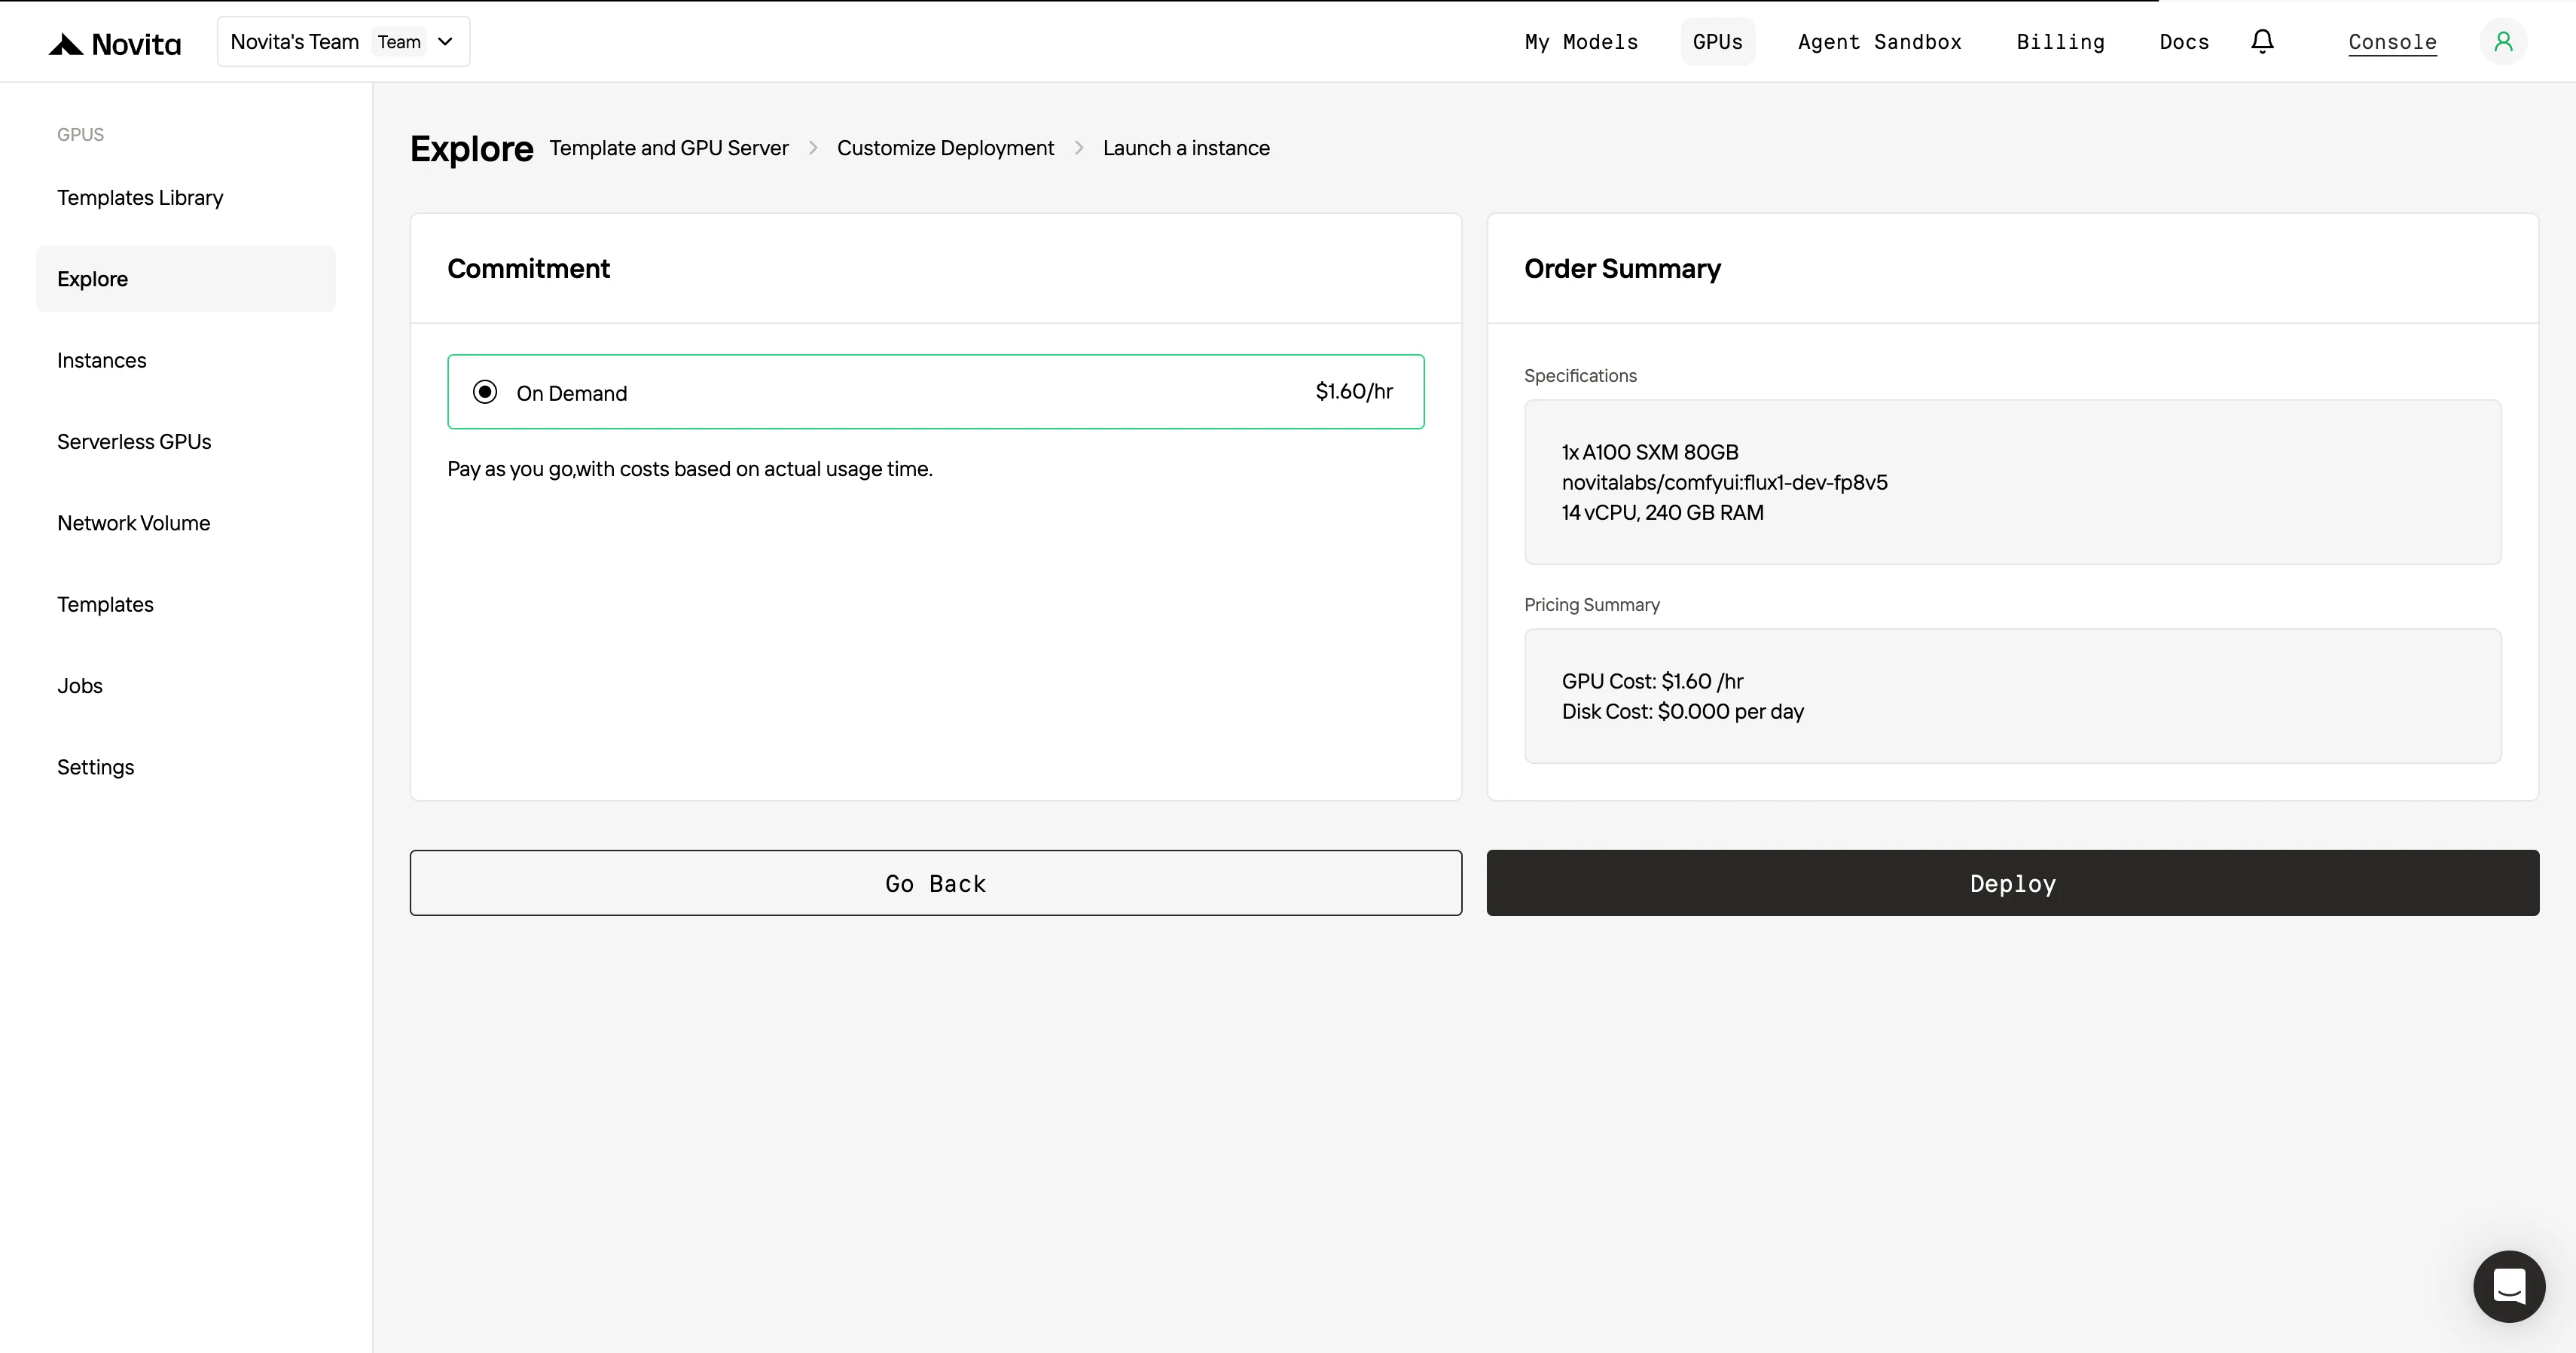Click the Pricing Summary label
This screenshot has height=1353, width=2576.
[1591, 605]
